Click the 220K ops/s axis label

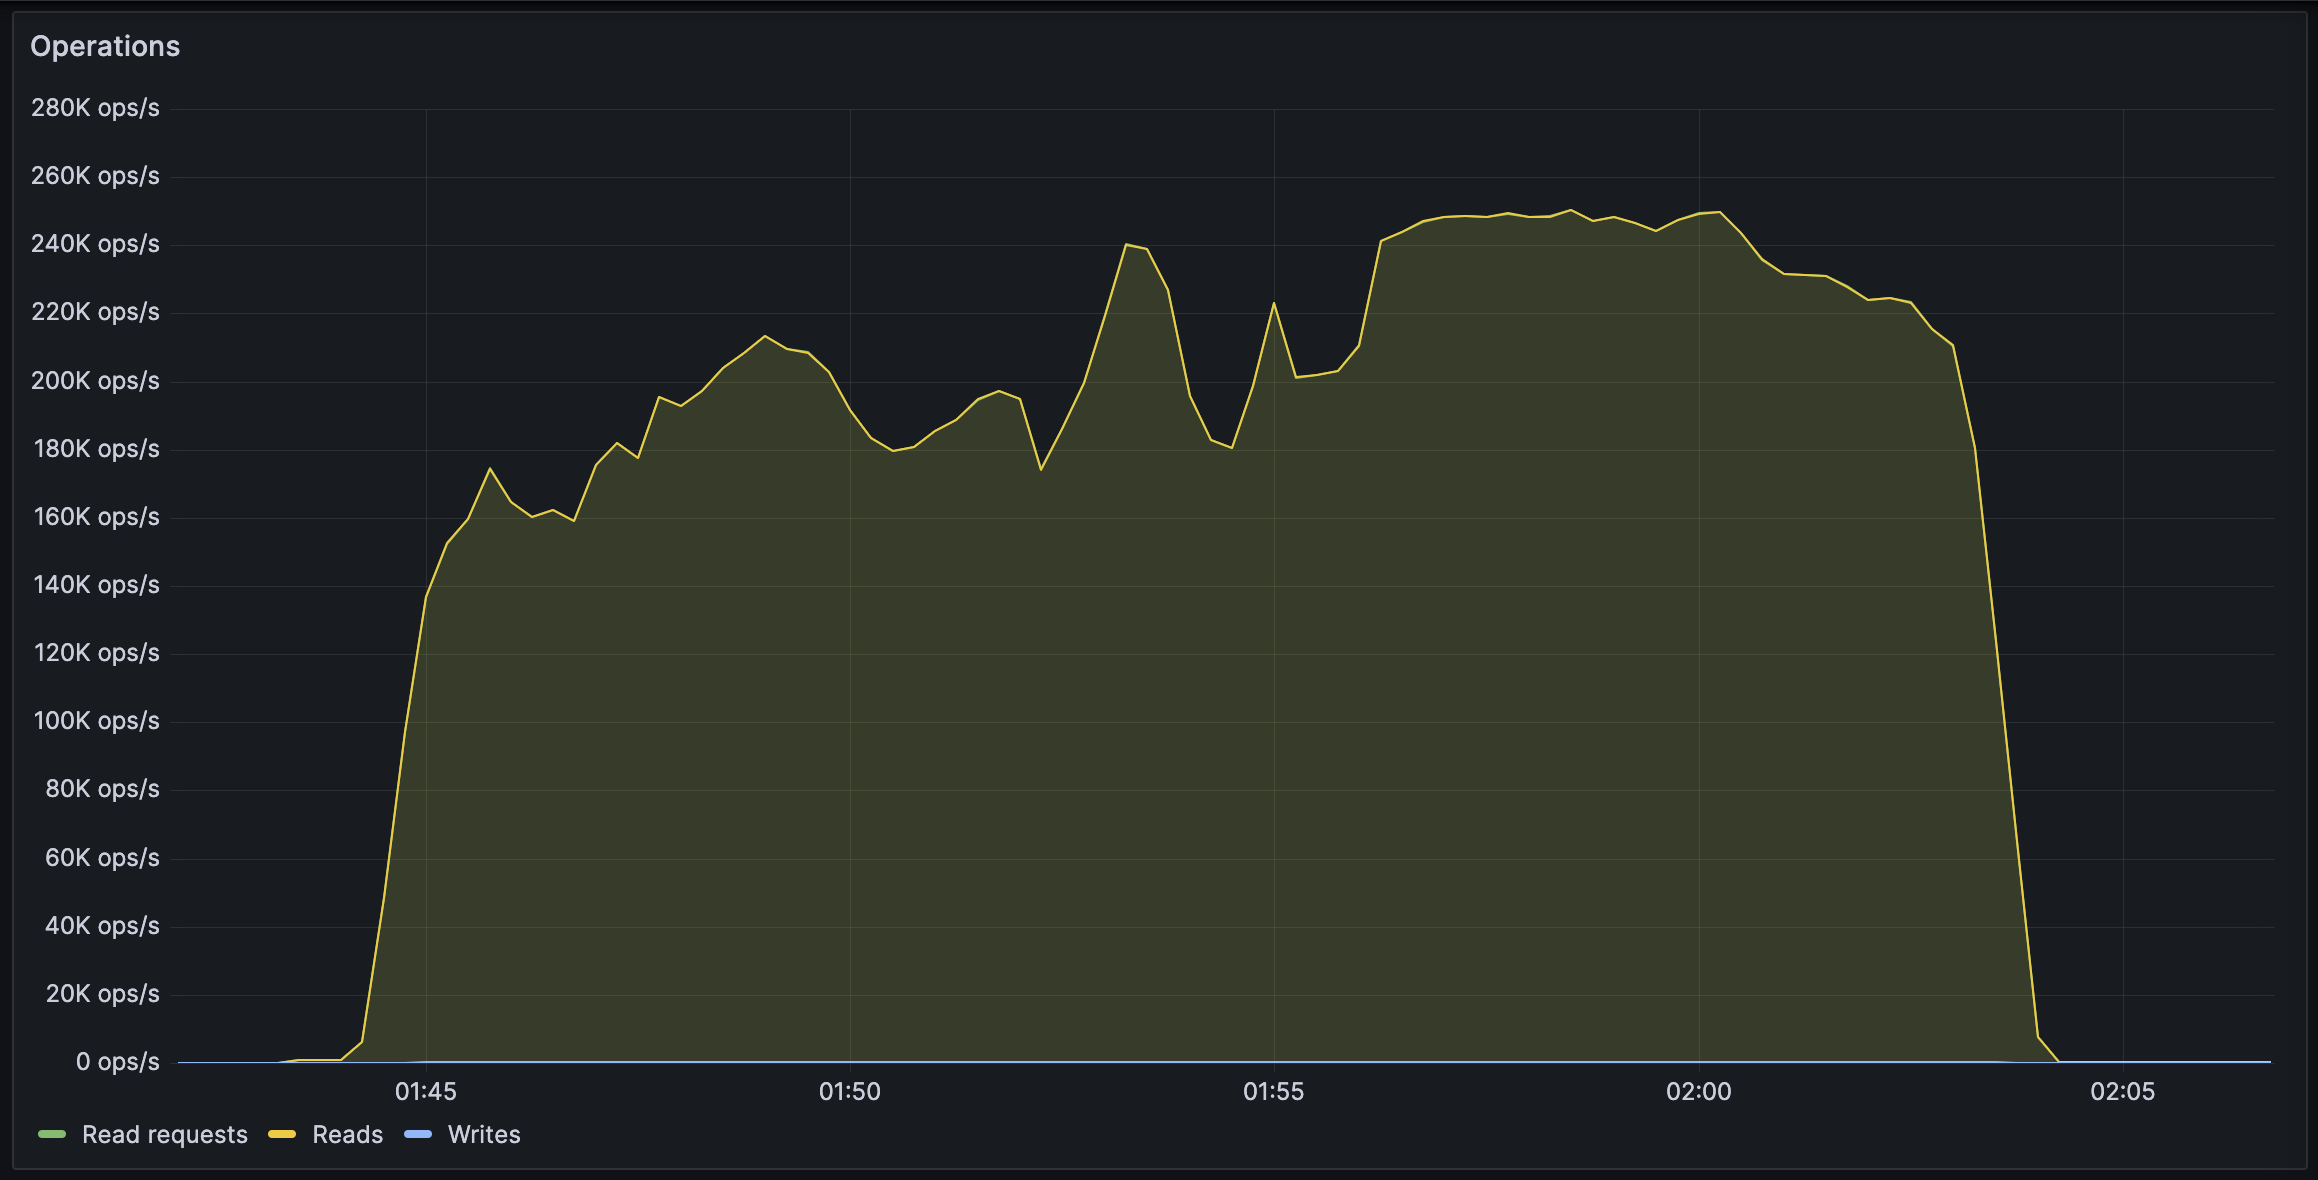(x=95, y=312)
